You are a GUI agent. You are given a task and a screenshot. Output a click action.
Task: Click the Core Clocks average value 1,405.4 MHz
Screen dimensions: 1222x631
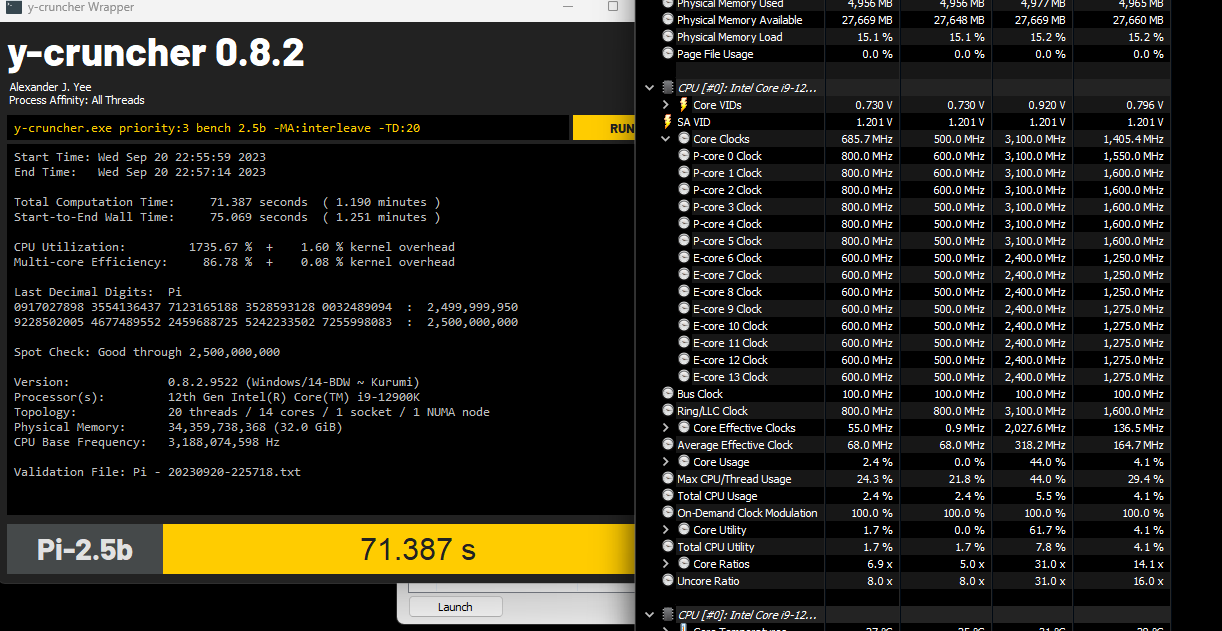click(1133, 139)
